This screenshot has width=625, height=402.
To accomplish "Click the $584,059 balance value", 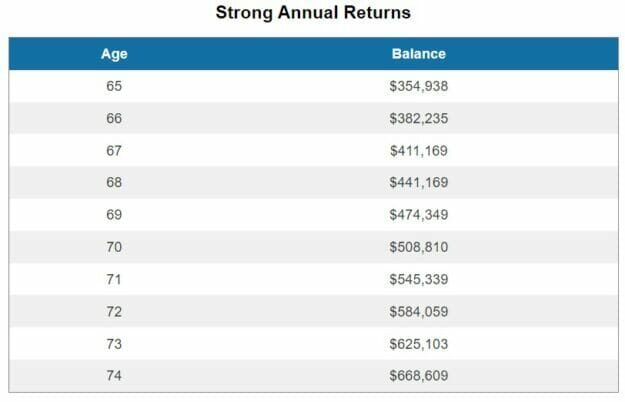I will point(418,311).
